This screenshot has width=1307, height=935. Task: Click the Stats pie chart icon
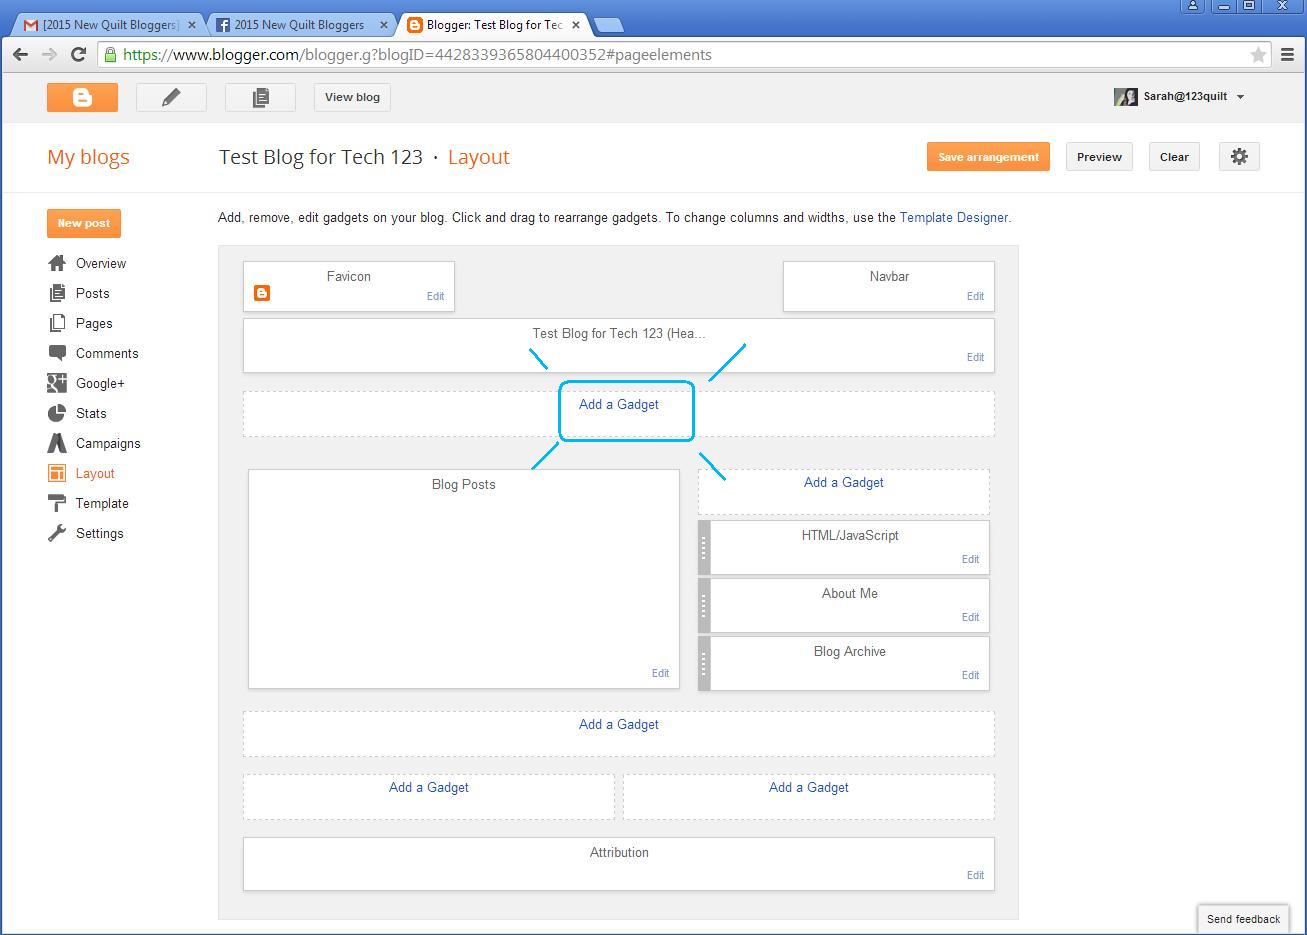point(57,413)
